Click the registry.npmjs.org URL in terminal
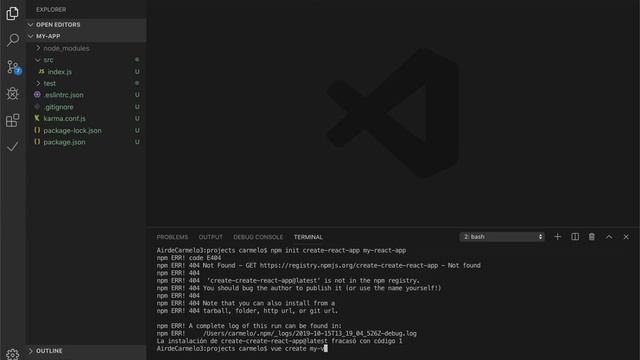 pyautogui.click(x=349, y=266)
